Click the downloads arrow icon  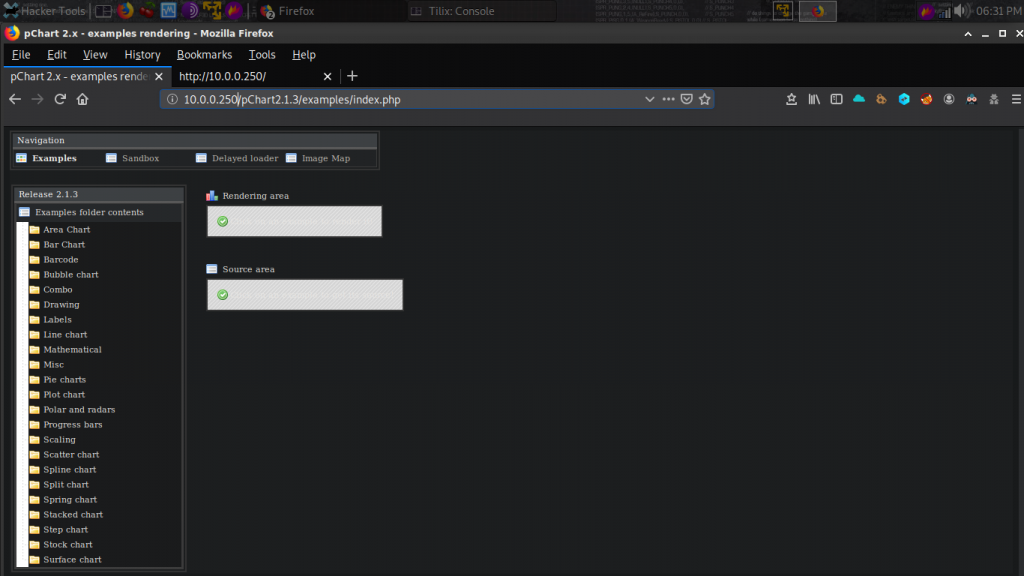(791, 99)
